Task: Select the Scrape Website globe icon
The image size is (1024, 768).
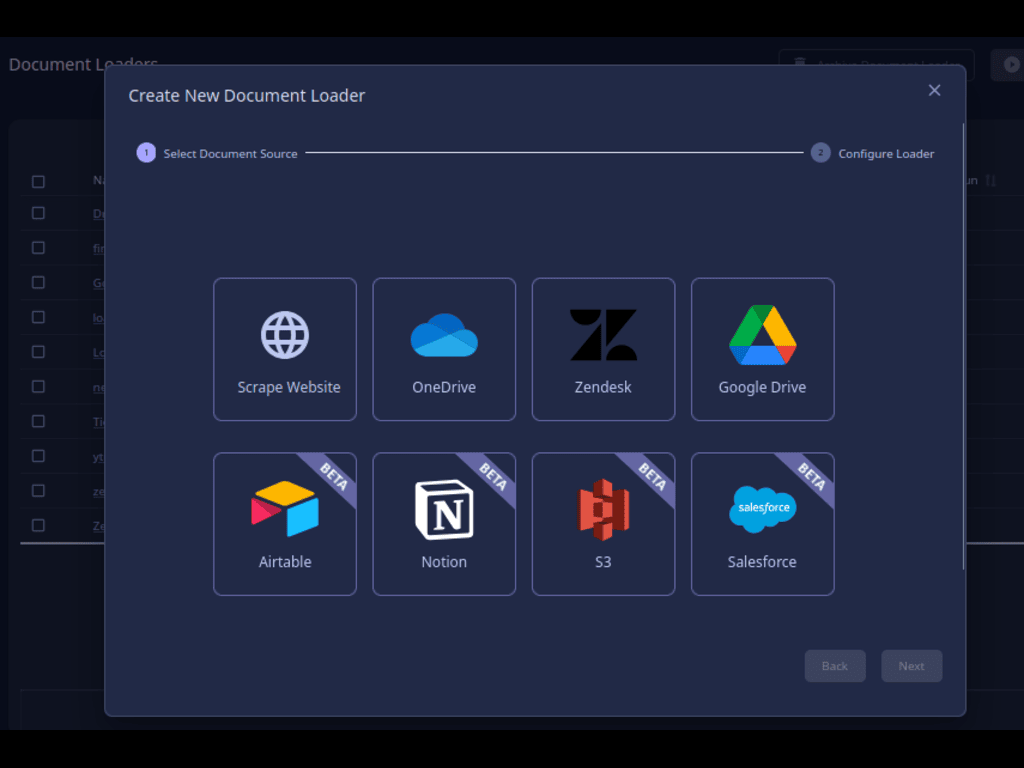Action: coord(285,334)
